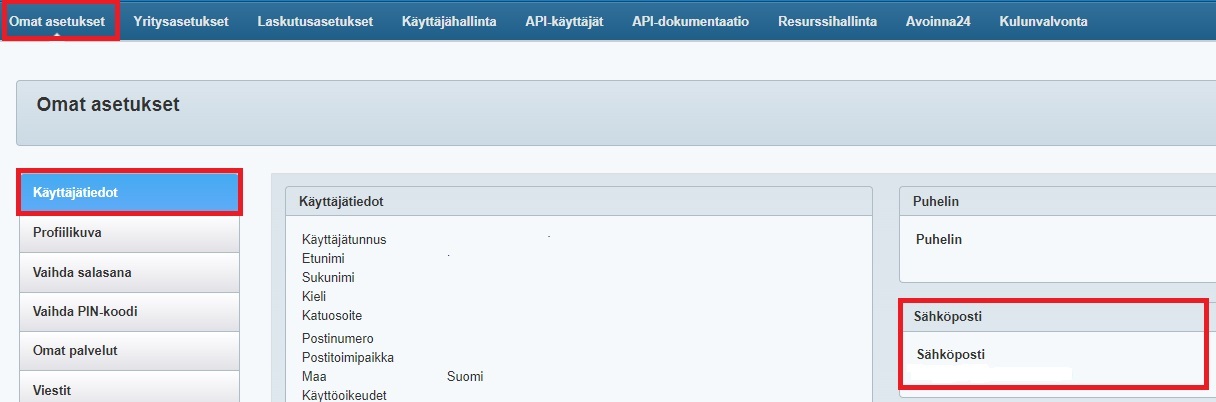The height and width of the screenshot is (402, 1216).
Task: Select Käyttäjätiedot in the left sidebar
Action: pos(129,192)
